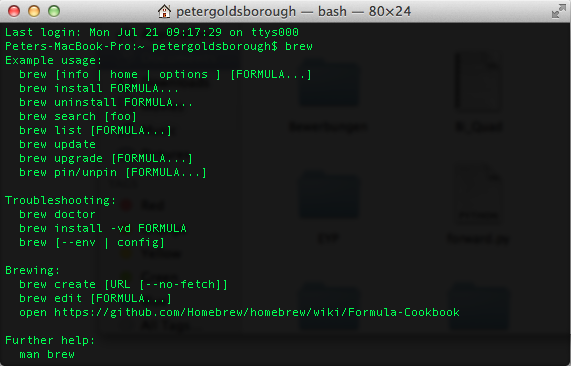The height and width of the screenshot is (366, 571).
Task: Click the 'Troubleshooting:' heading
Action: click(x=60, y=200)
